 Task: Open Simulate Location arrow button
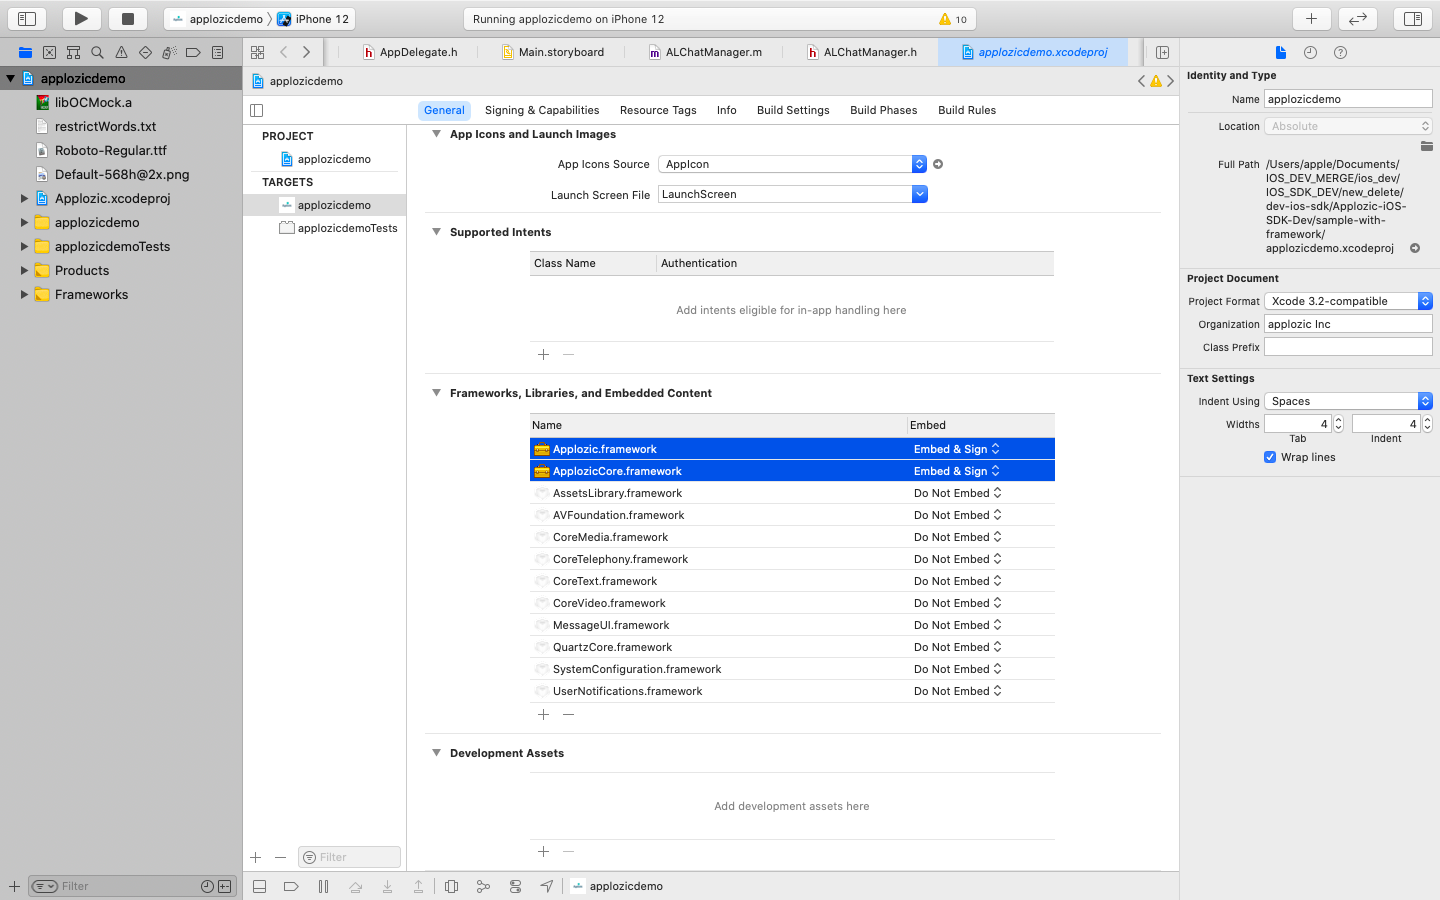(x=547, y=886)
